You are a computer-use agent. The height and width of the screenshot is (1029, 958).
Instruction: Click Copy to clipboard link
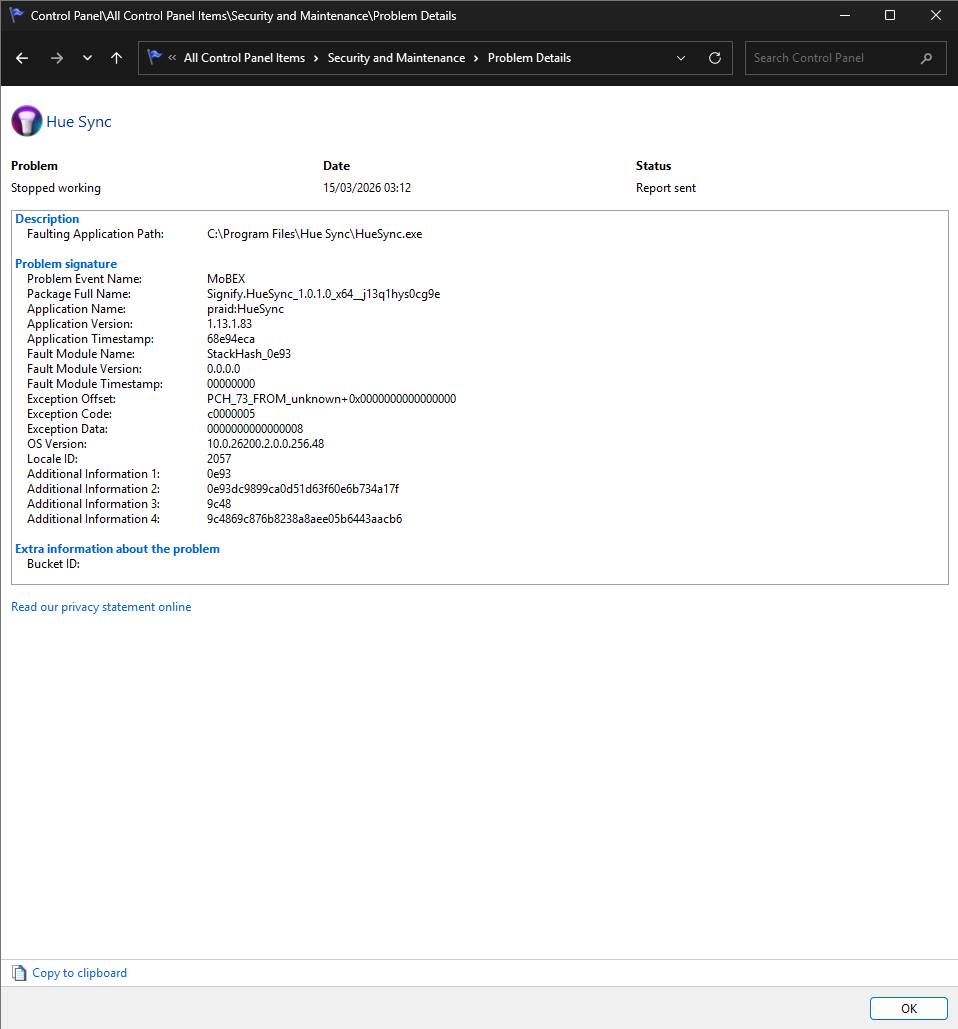click(79, 973)
